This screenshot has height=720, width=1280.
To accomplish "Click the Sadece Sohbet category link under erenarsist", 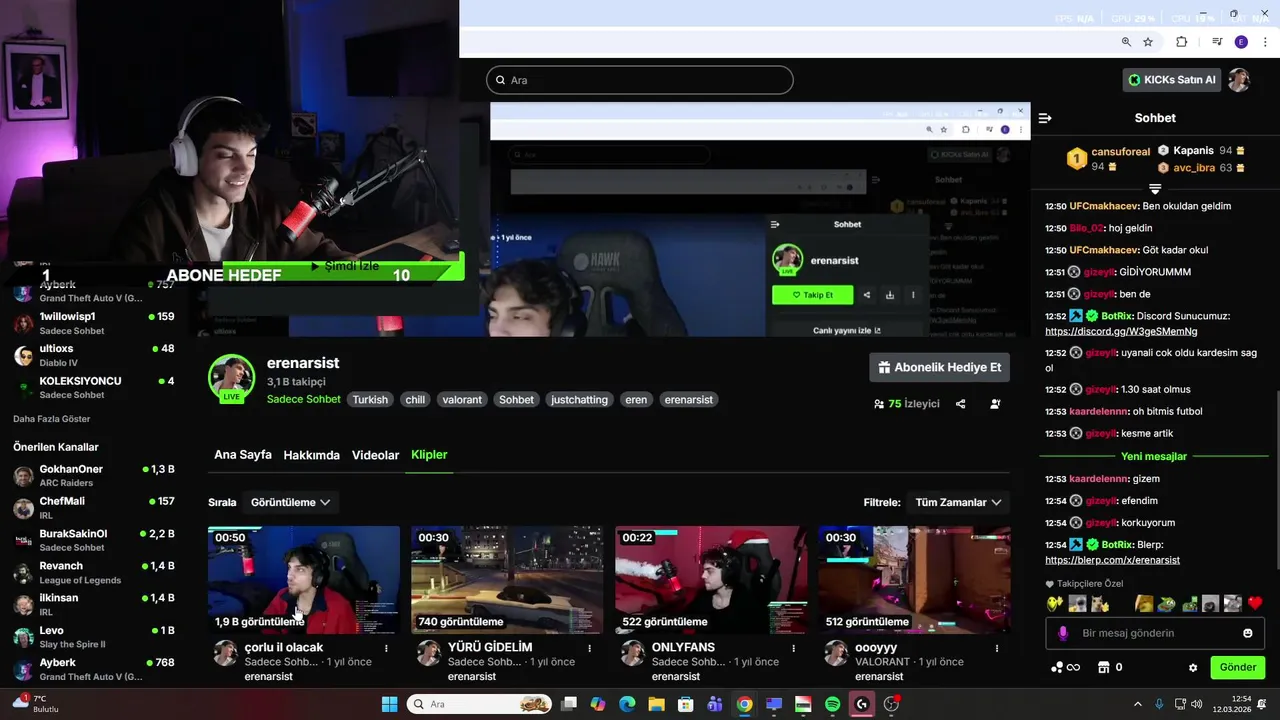I will 304,399.
